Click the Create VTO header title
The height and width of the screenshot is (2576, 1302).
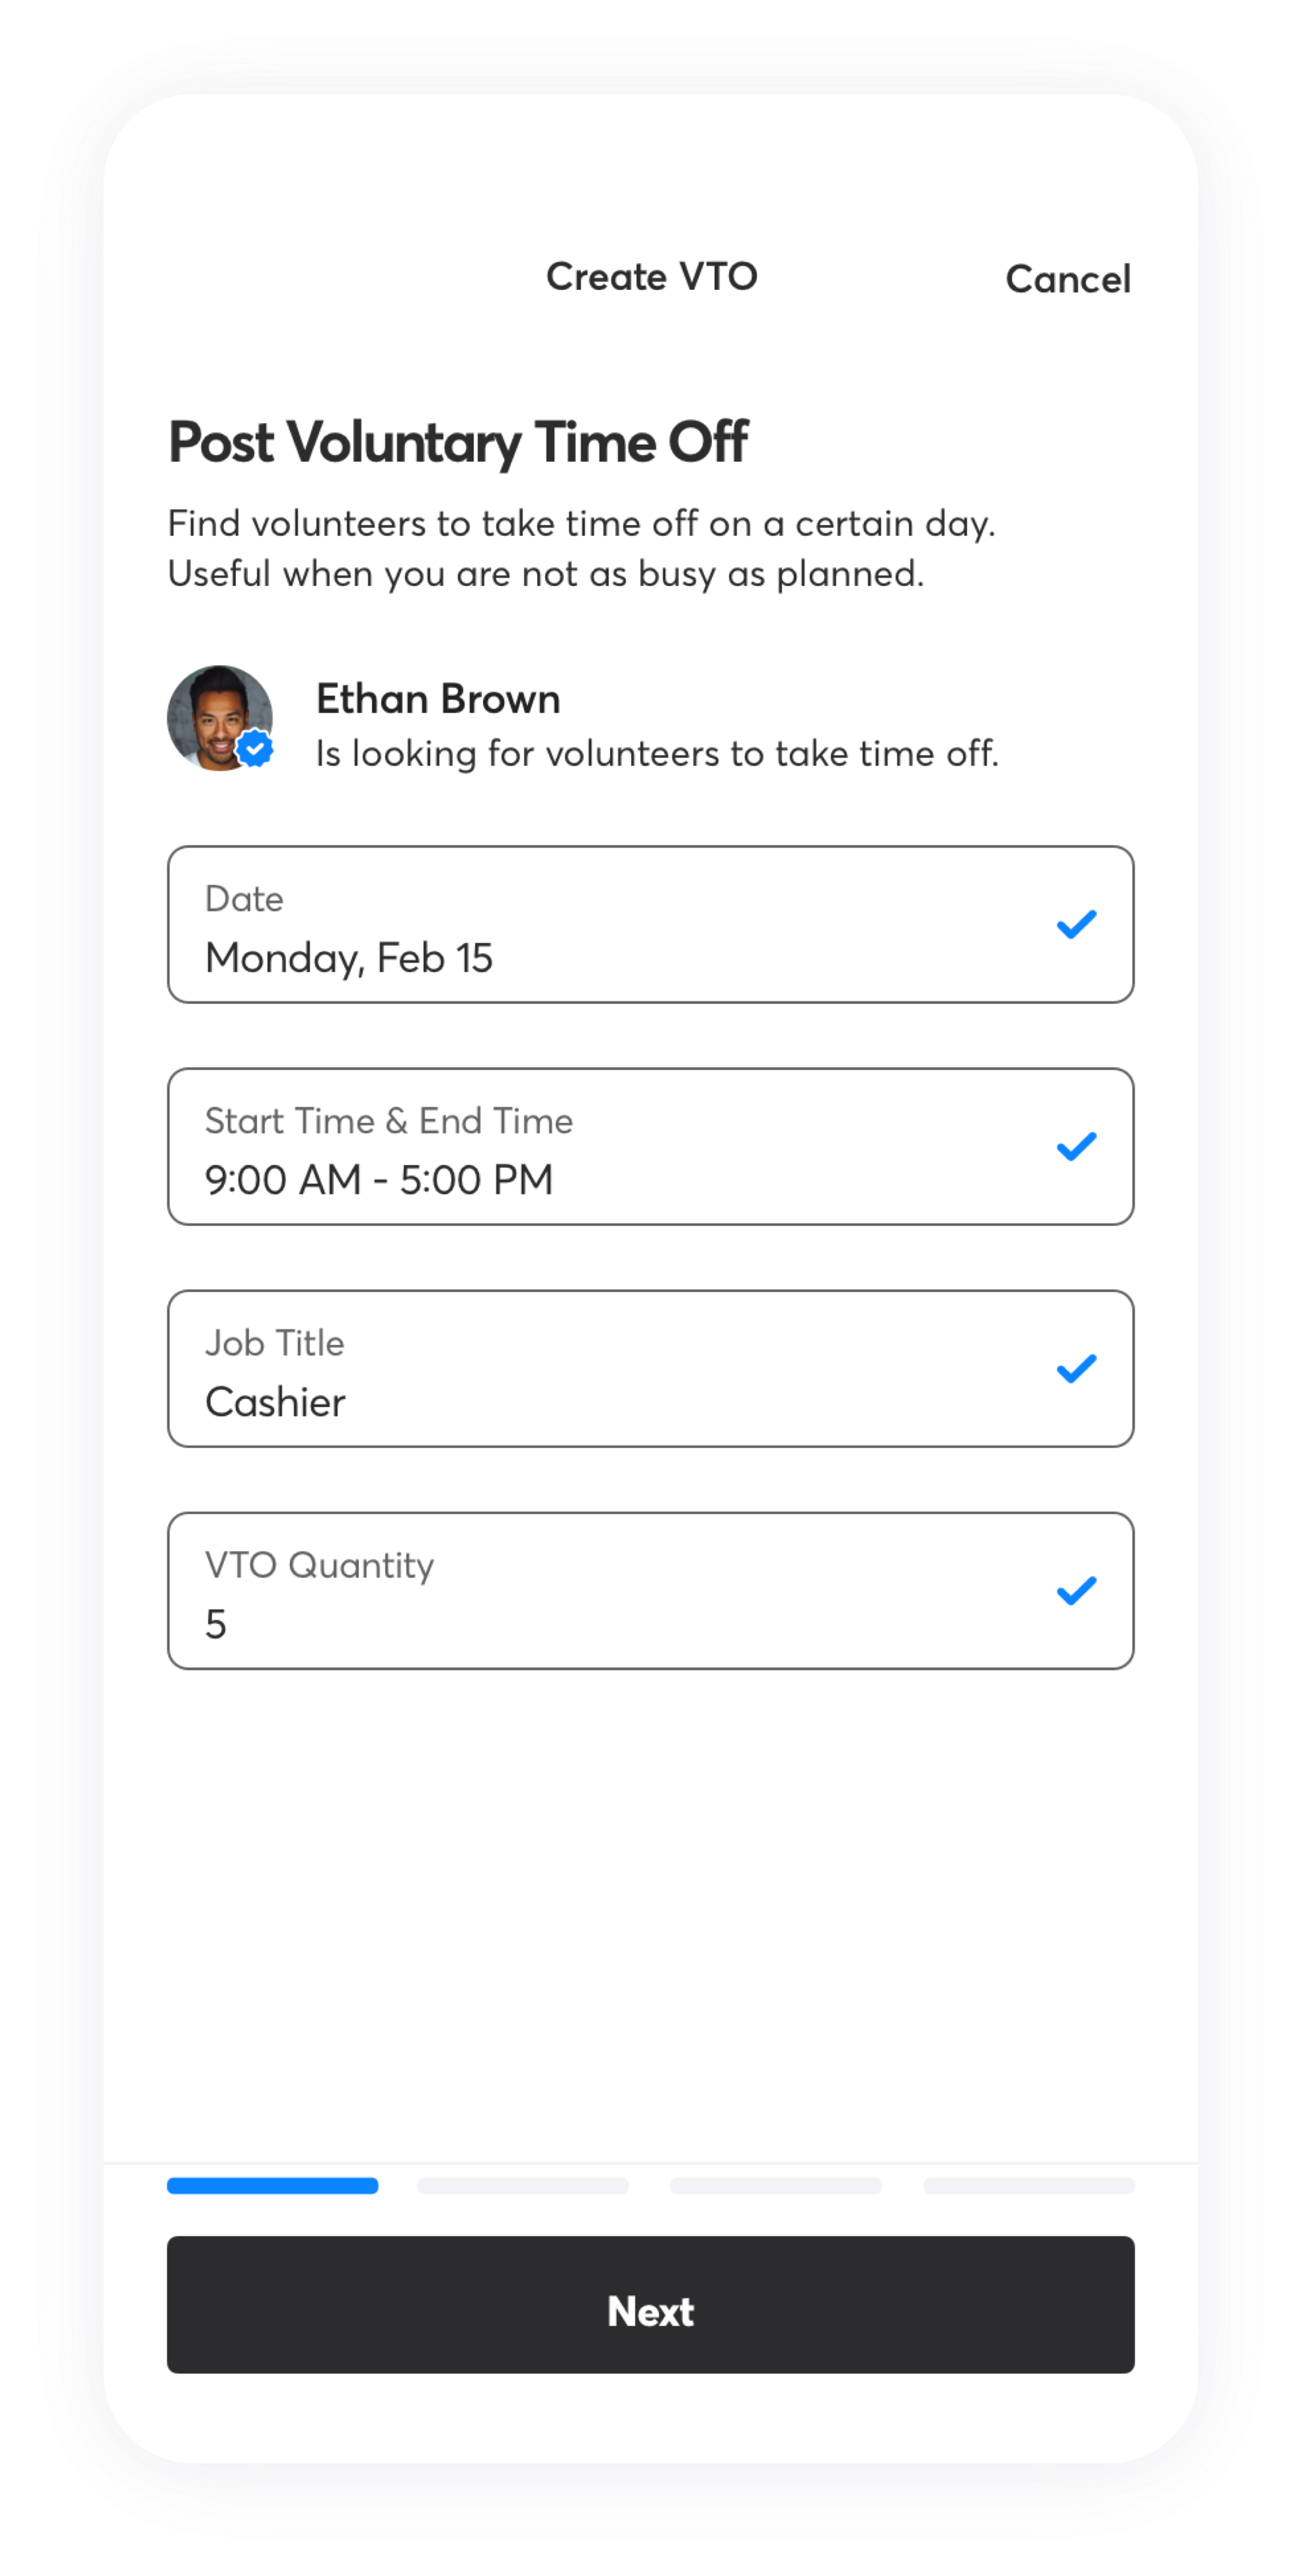652,277
